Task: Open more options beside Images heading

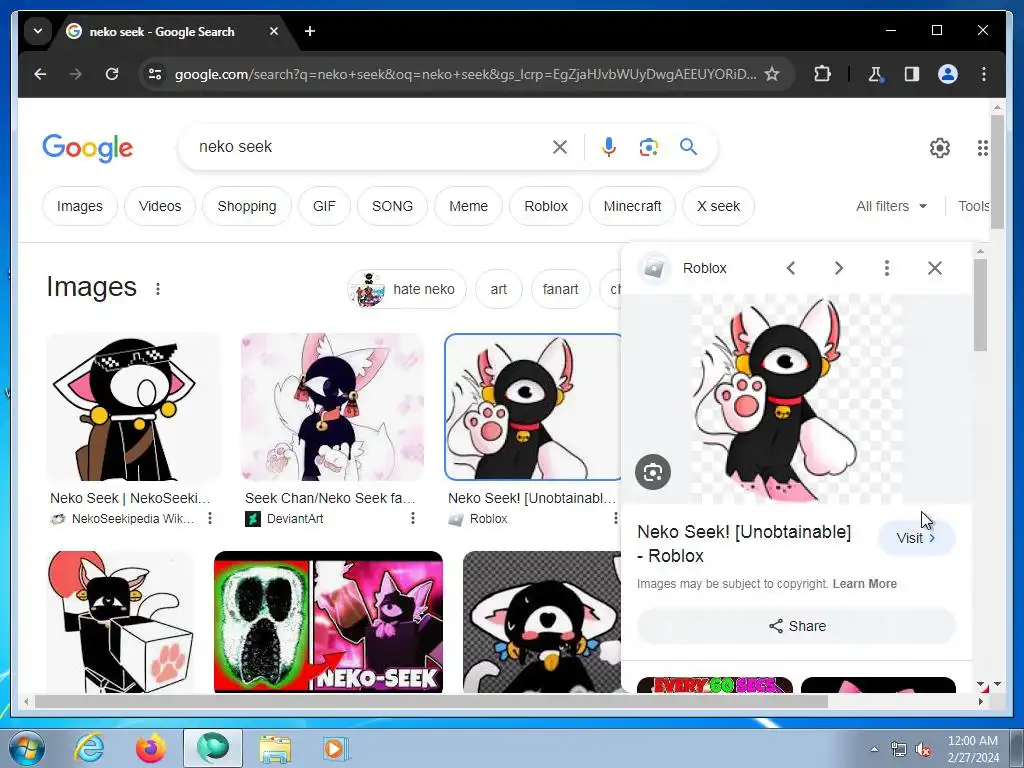Action: [x=158, y=289]
